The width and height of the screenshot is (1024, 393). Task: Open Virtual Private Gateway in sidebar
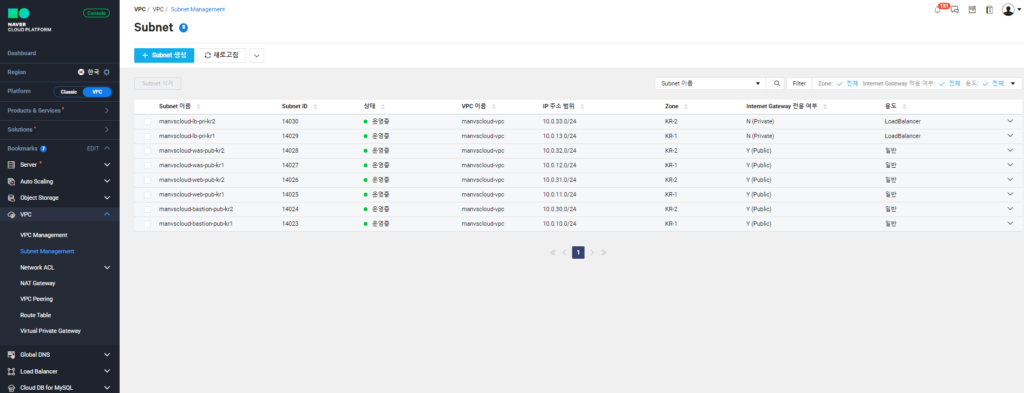click(50, 331)
